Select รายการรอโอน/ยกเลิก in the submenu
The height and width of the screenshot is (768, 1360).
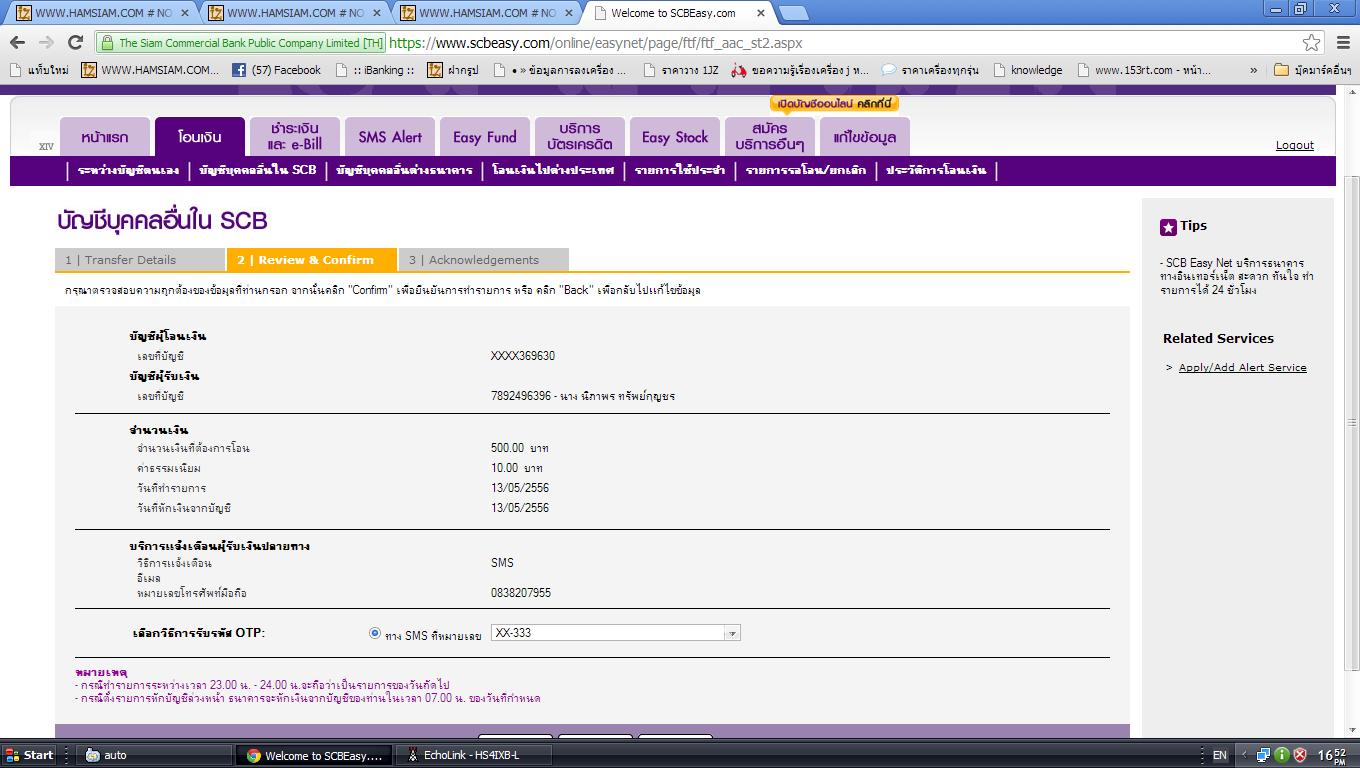pyautogui.click(x=806, y=170)
